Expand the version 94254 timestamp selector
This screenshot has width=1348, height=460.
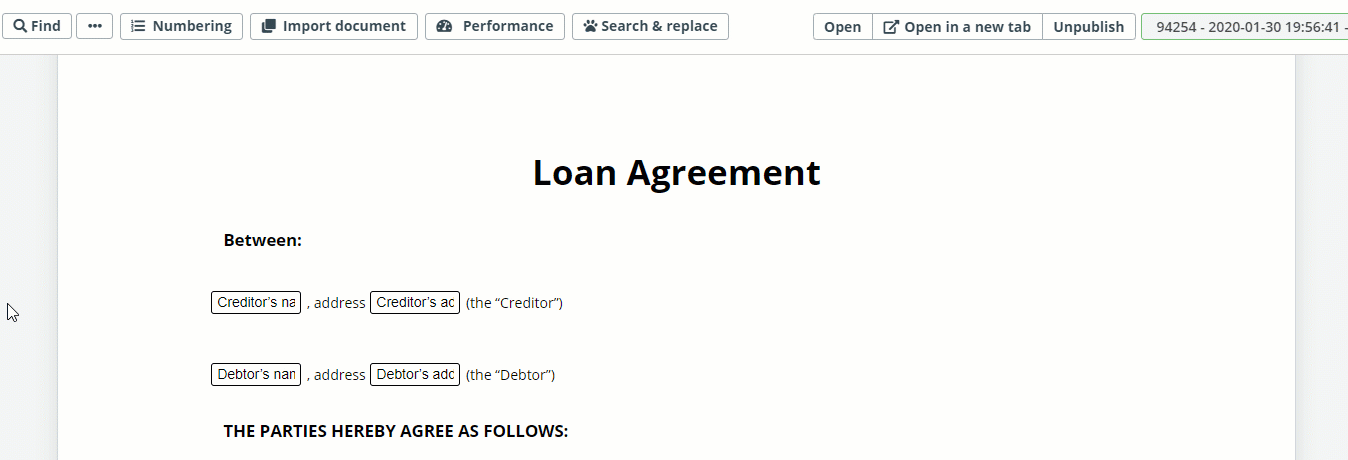point(1245,27)
